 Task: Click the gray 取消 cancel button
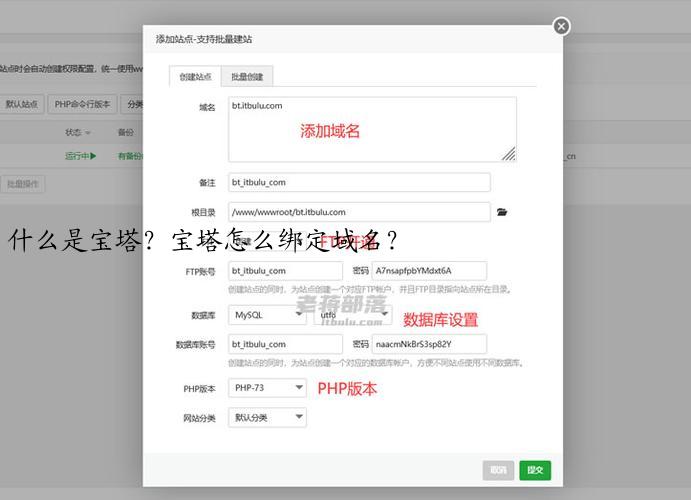[498, 470]
